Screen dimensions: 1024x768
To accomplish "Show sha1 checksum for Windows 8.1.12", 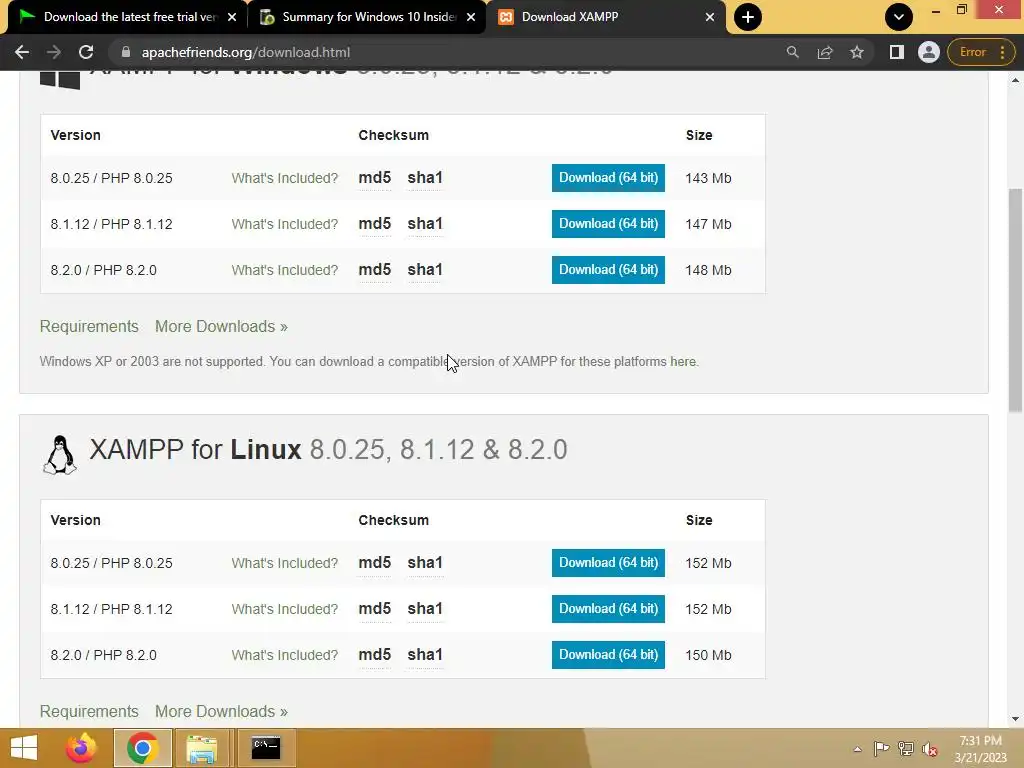I will click(x=425, y=224).
